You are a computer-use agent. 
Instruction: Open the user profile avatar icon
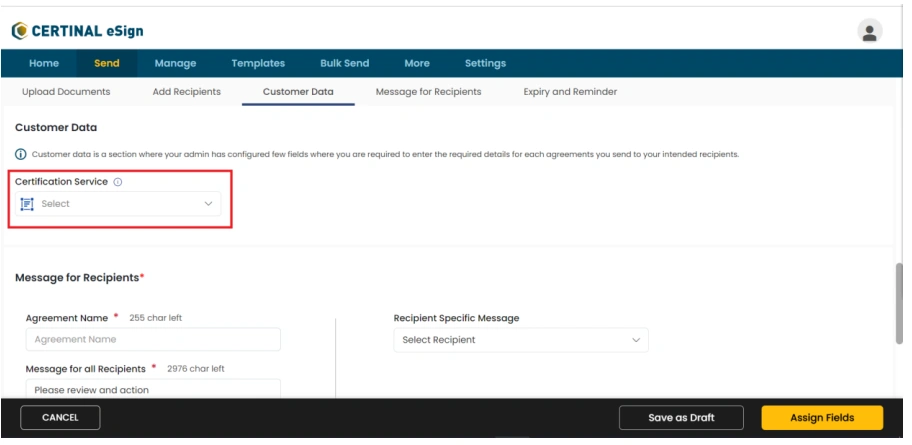(x=870, y=31)
